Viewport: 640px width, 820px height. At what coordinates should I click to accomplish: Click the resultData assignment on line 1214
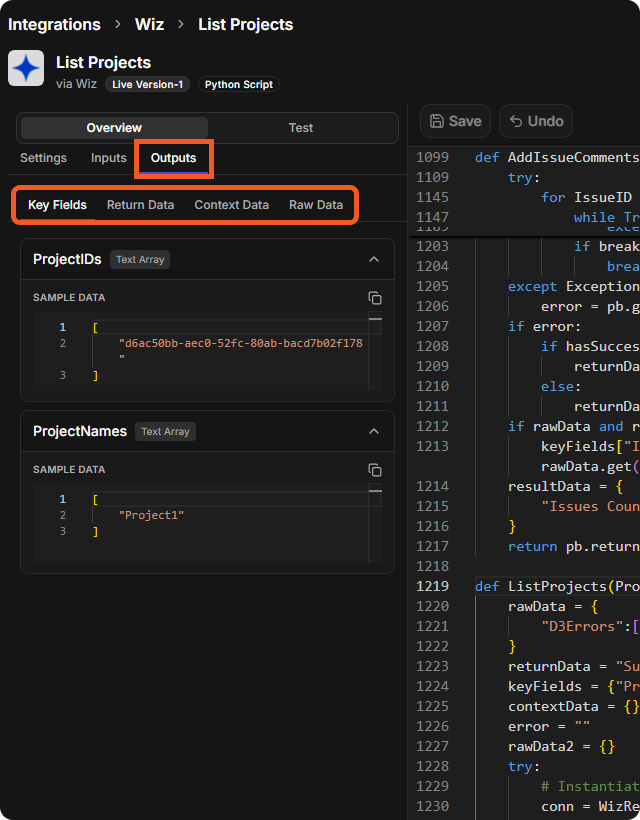pyautogui.click(x=565, y=486)
